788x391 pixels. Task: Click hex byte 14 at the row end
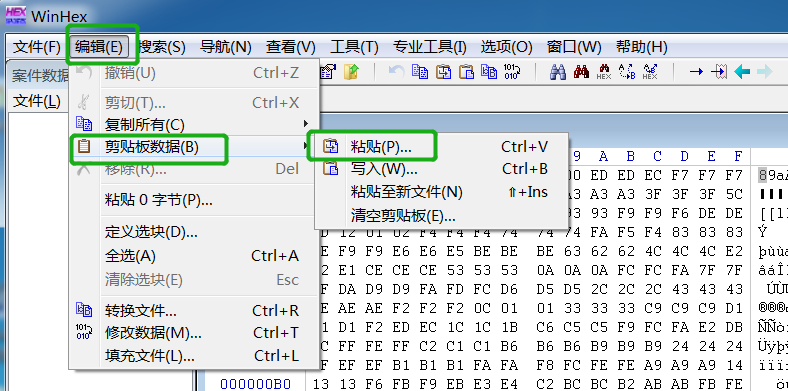pyautogui.click(x=734, y=365)
